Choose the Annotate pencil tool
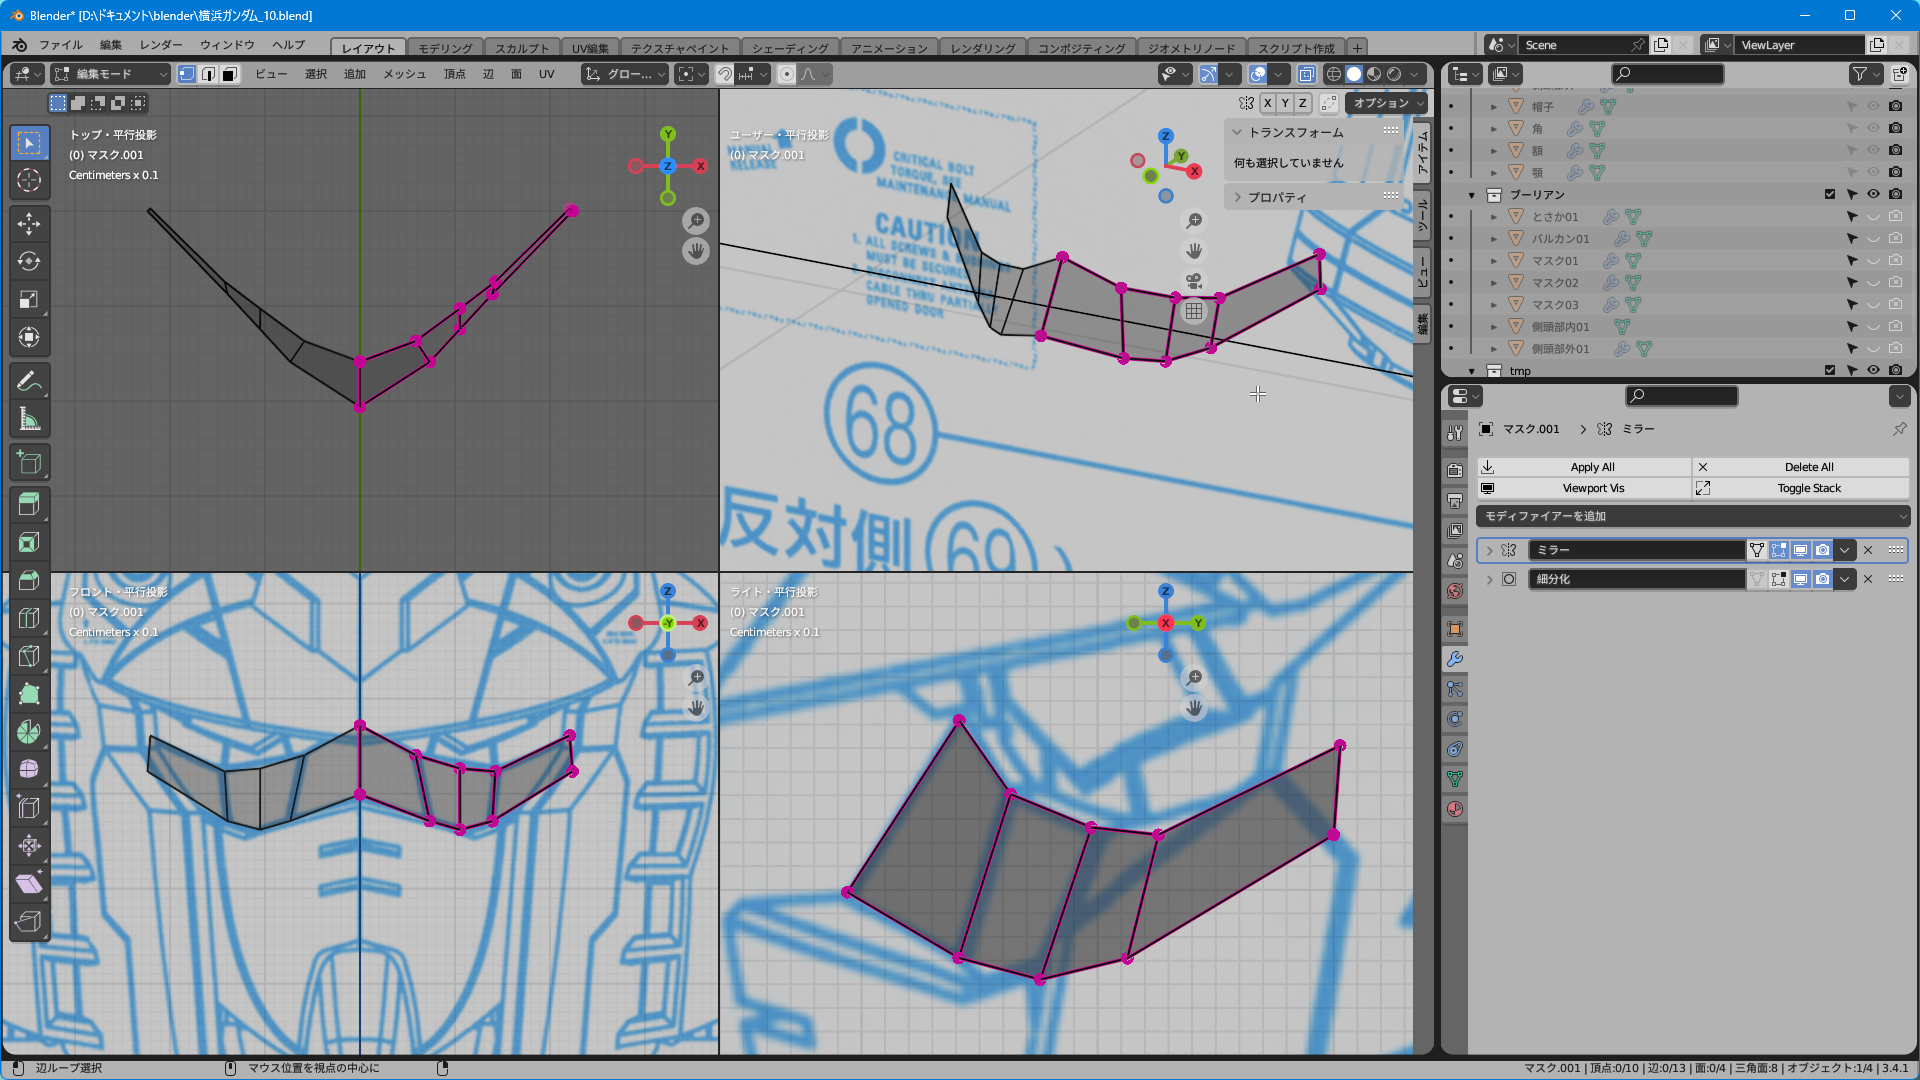The image size is (1920, 1080). coord(29,381)
